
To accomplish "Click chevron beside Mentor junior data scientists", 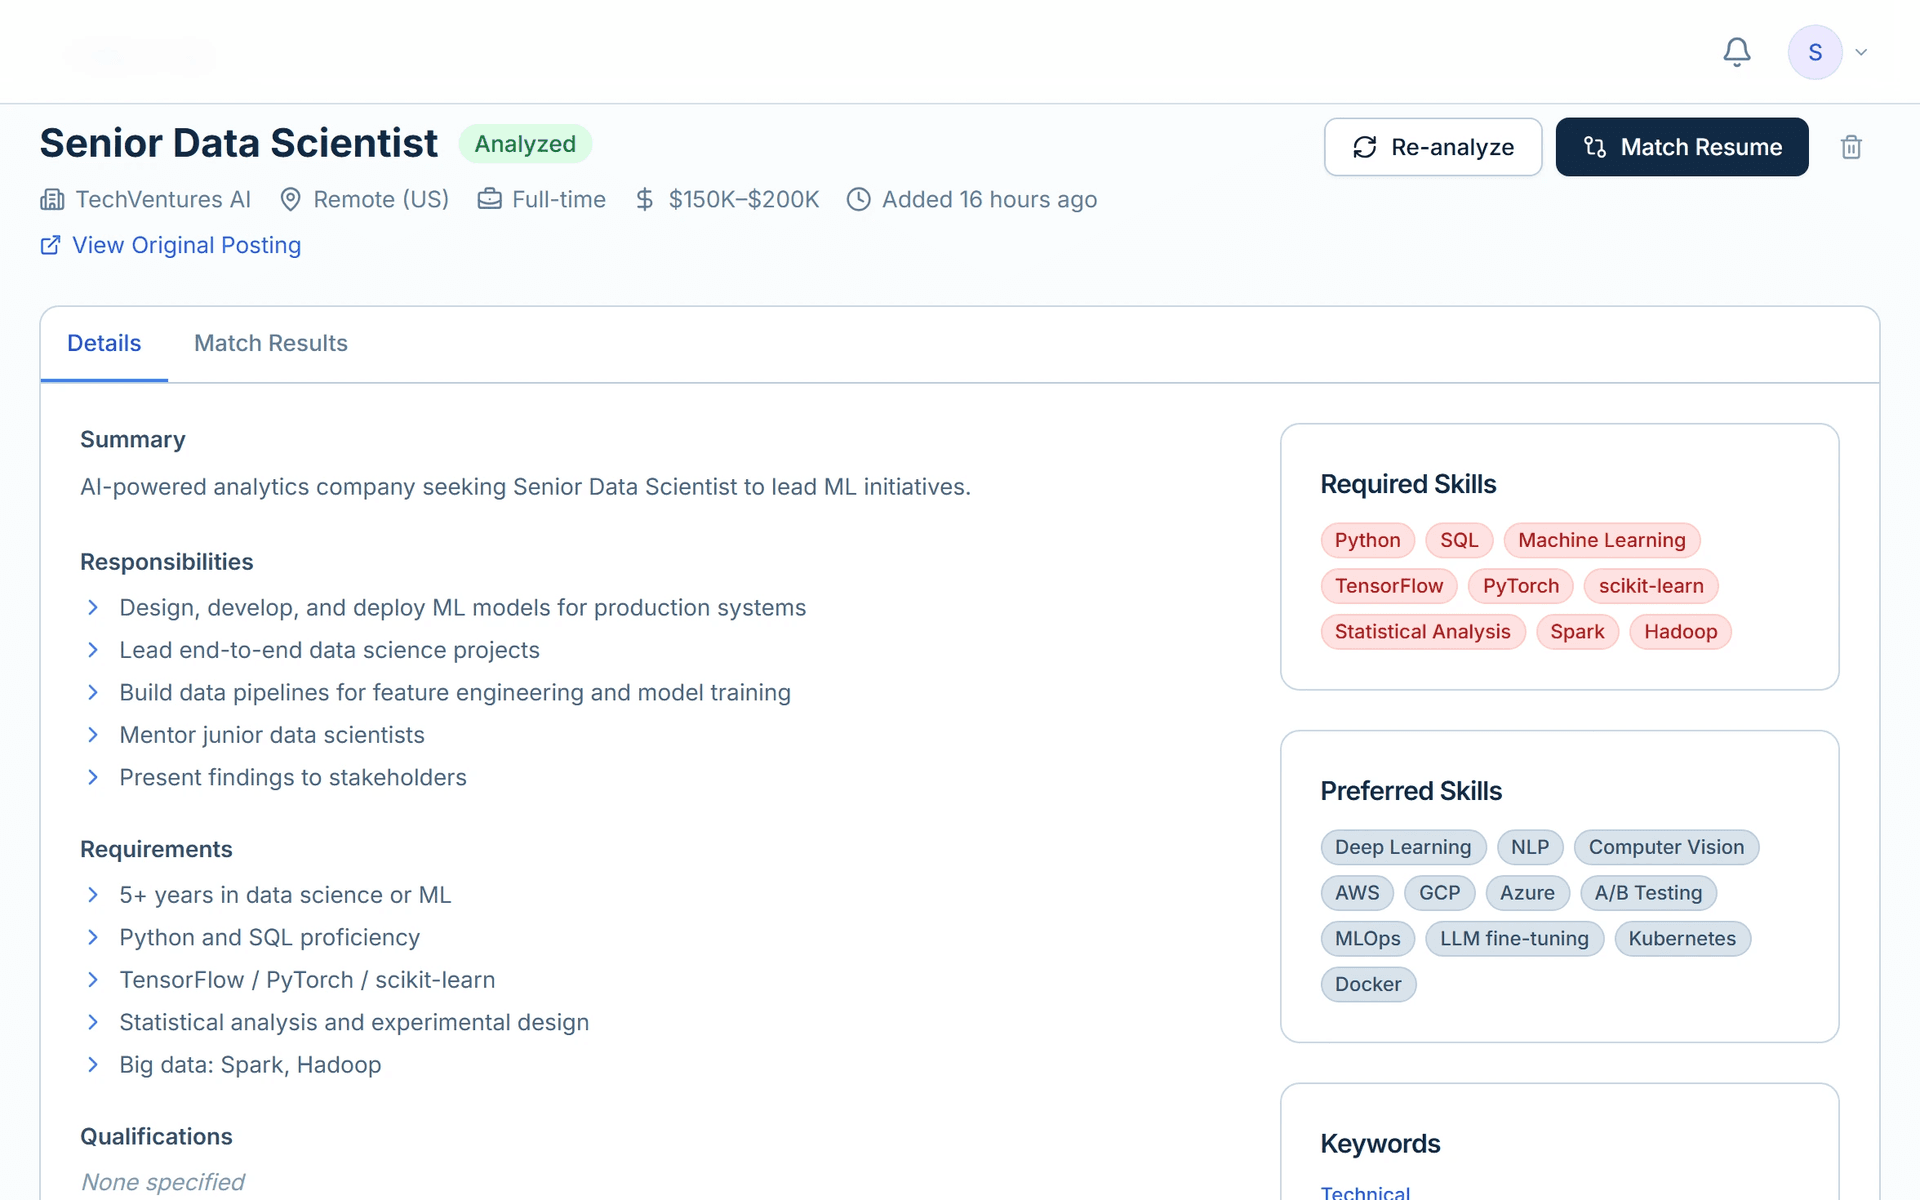I will (x=93, y=735).
